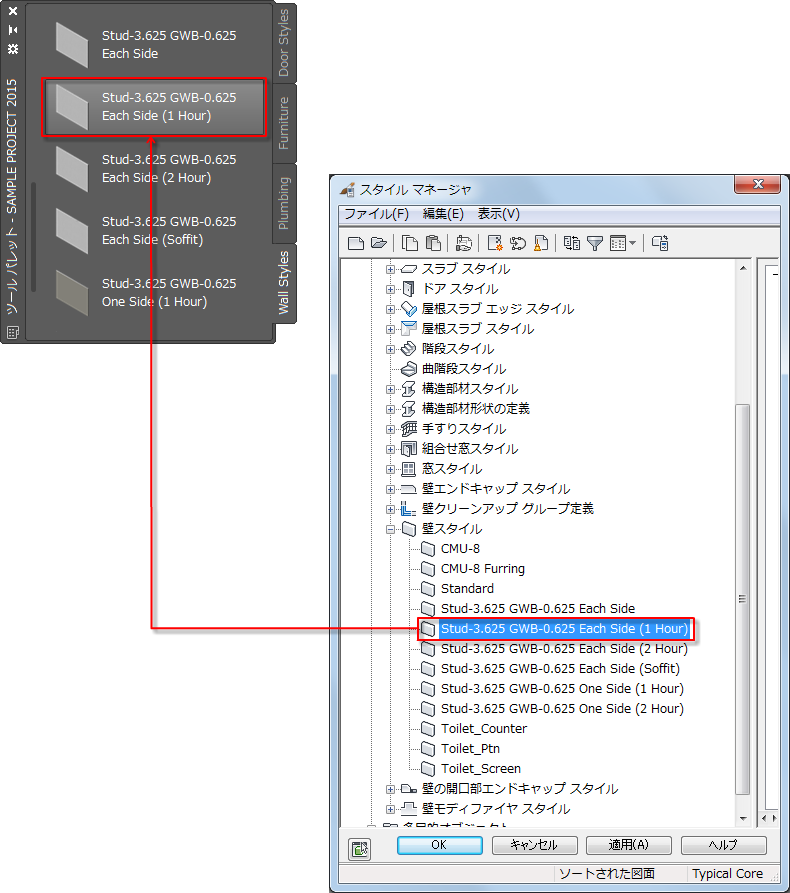Image resolution: width=790 pixels, height=893 pixels.
Task: Select the 'Each Side (2 Hour)' wall palette tool
Action: pos(154,169)
